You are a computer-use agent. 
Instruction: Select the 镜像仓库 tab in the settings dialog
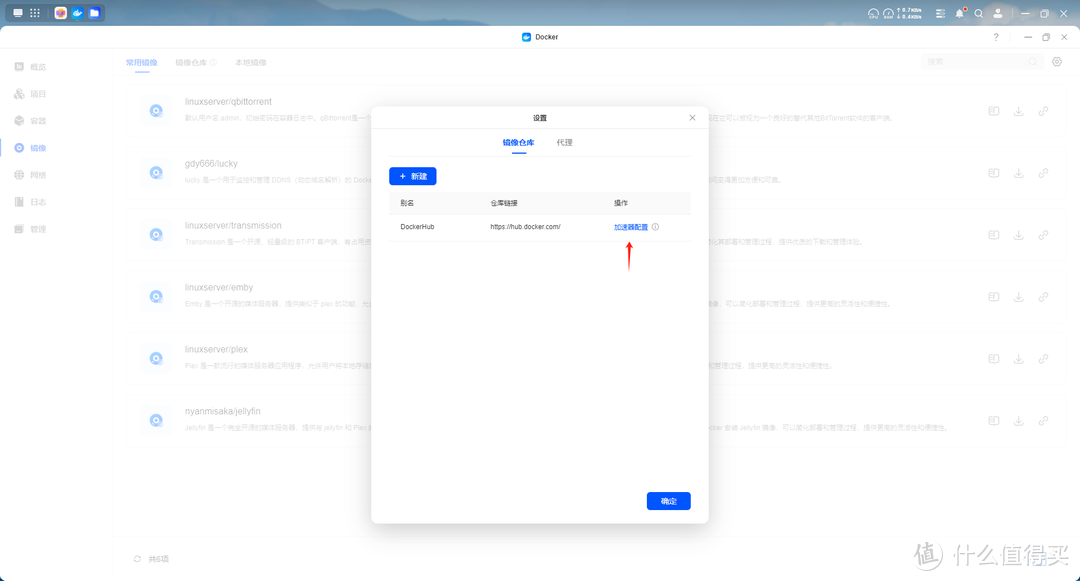click(518, 143)
